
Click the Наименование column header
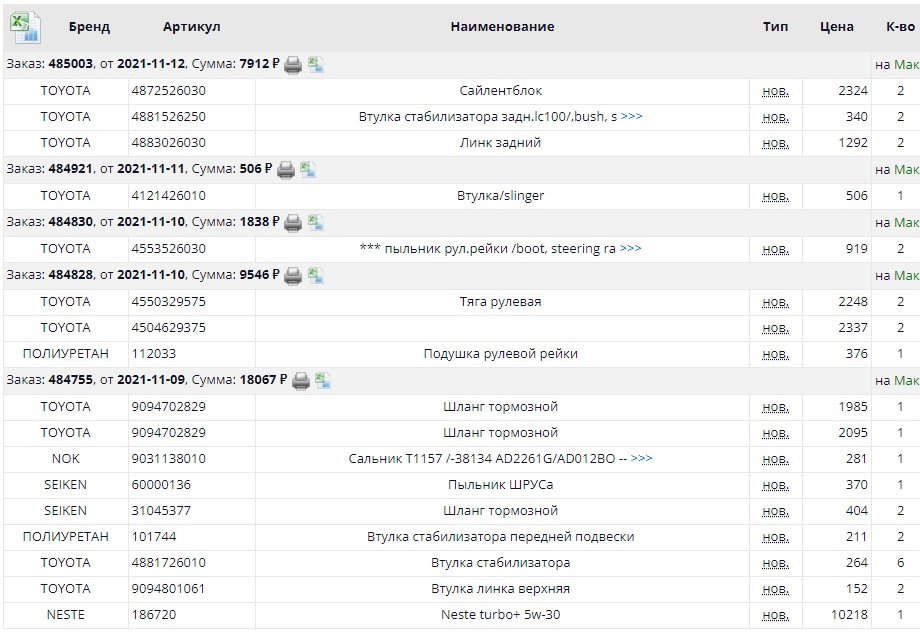[x=502, y=27]
